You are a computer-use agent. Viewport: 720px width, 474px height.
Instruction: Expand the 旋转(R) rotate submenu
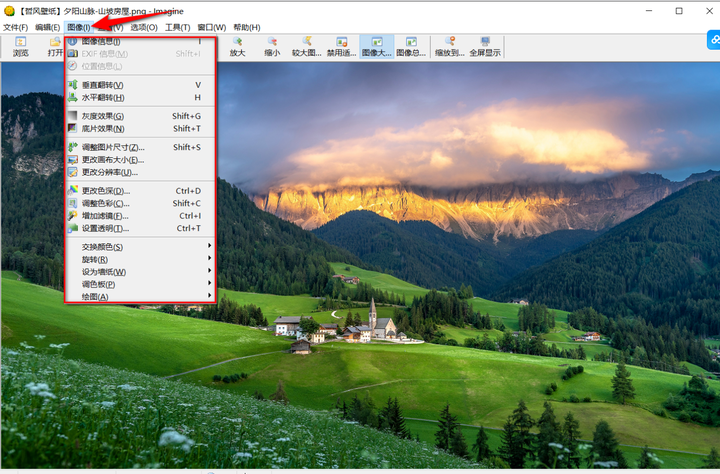(x=140, y=260)
